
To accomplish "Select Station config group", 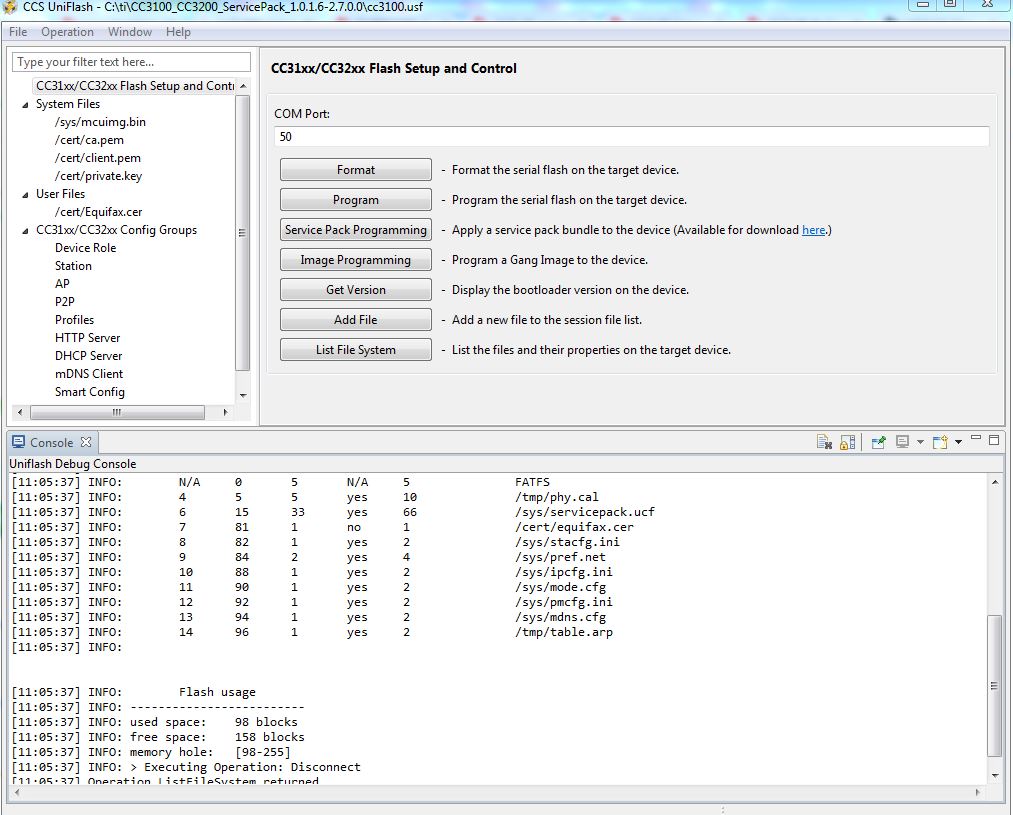I will point(73,266).
